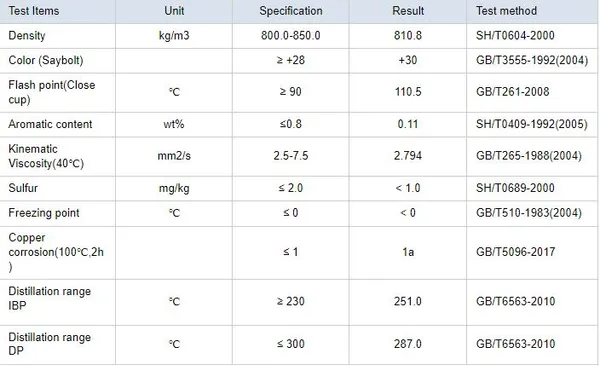Click the Flash point result 110.5
This screenshot has width=600, height=366.
[x=408, y=92]
